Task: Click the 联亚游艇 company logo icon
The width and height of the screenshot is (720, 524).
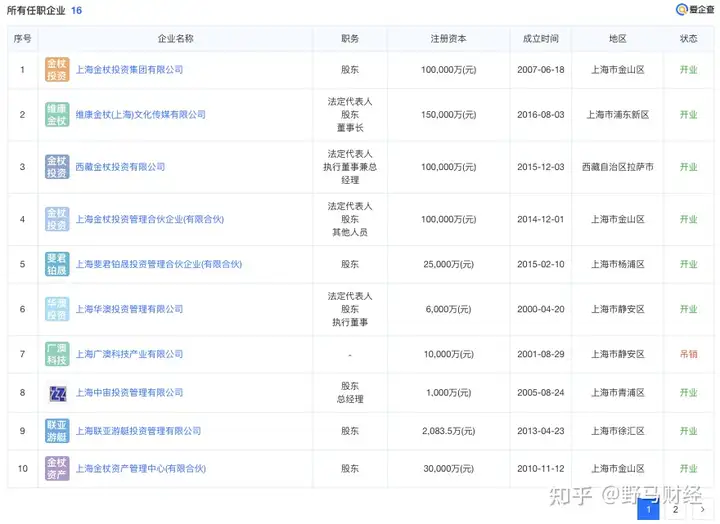Action: pos(57,431)
